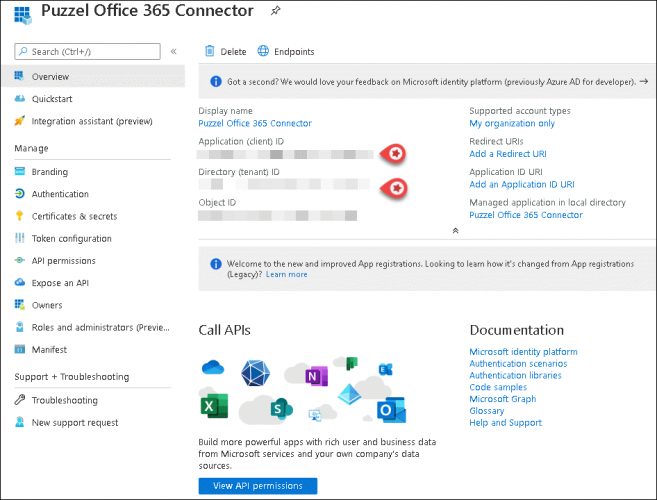Viewport: 657px width, 500px height.
Task: Navigate to API permissions
Action: (x=63, y=260)
